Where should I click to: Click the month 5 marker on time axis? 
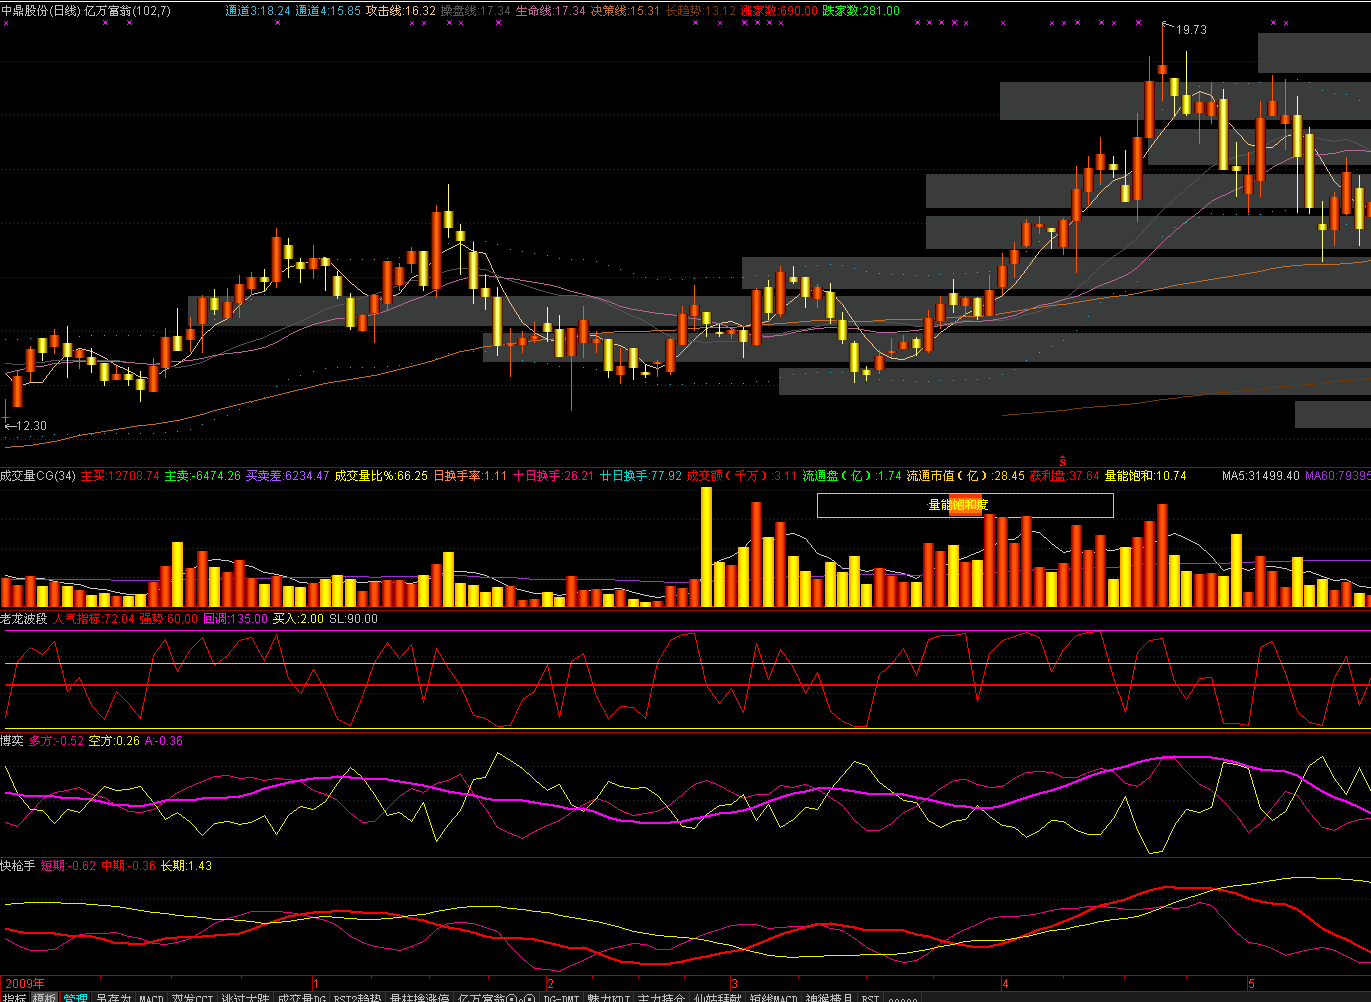1251,984
